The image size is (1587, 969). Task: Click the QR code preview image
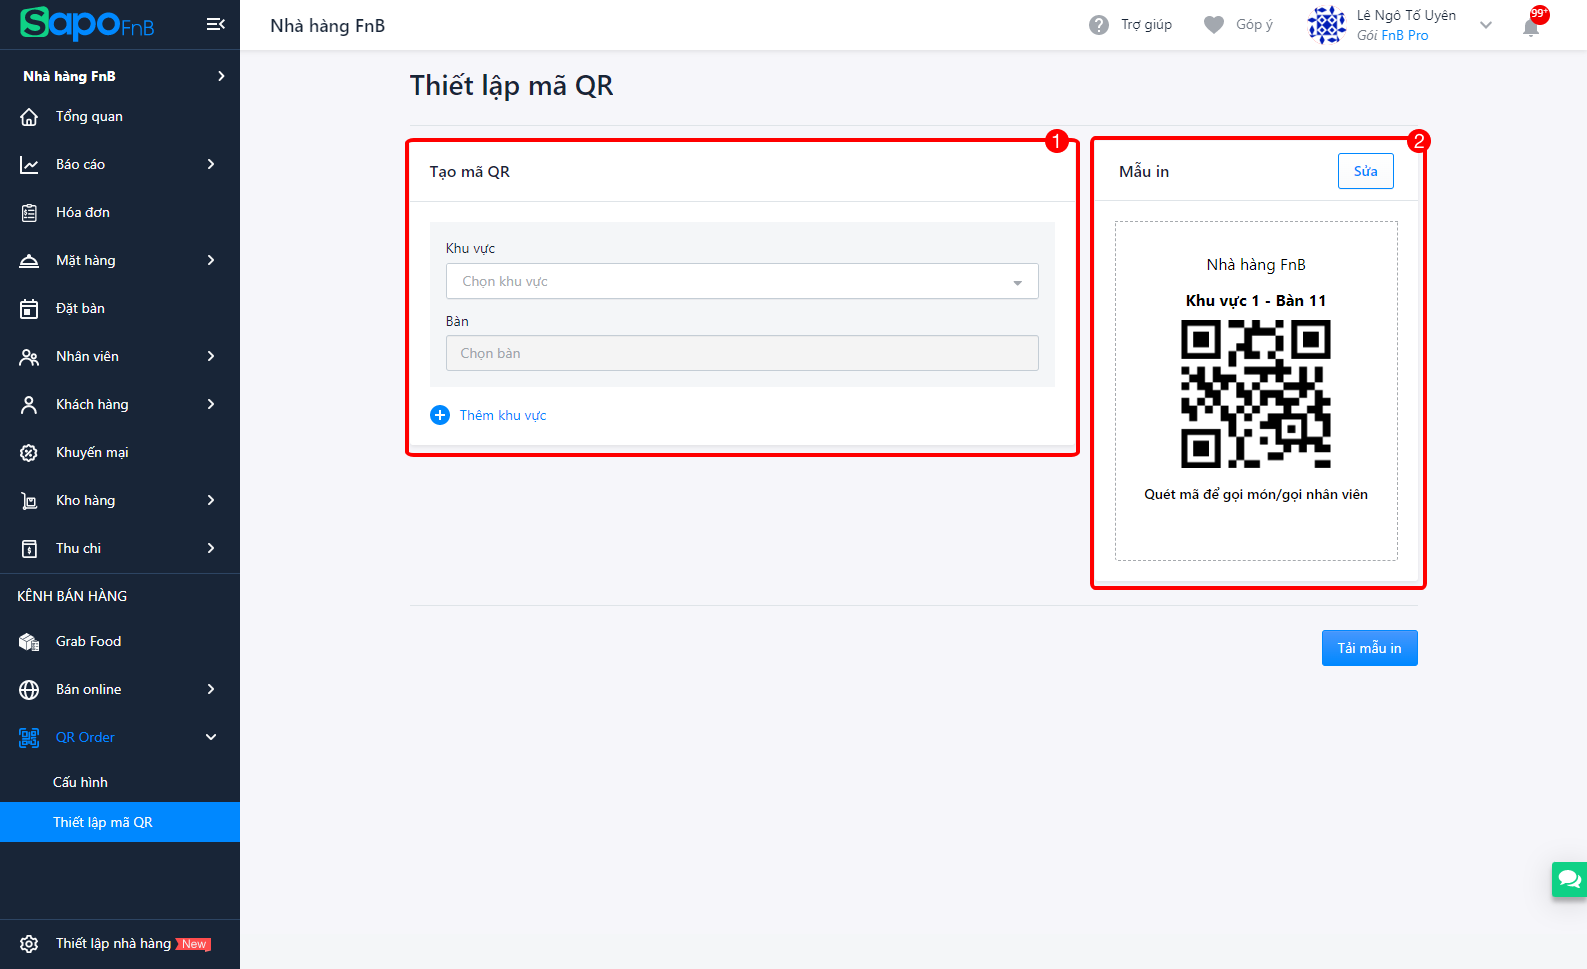(1256, 394)
